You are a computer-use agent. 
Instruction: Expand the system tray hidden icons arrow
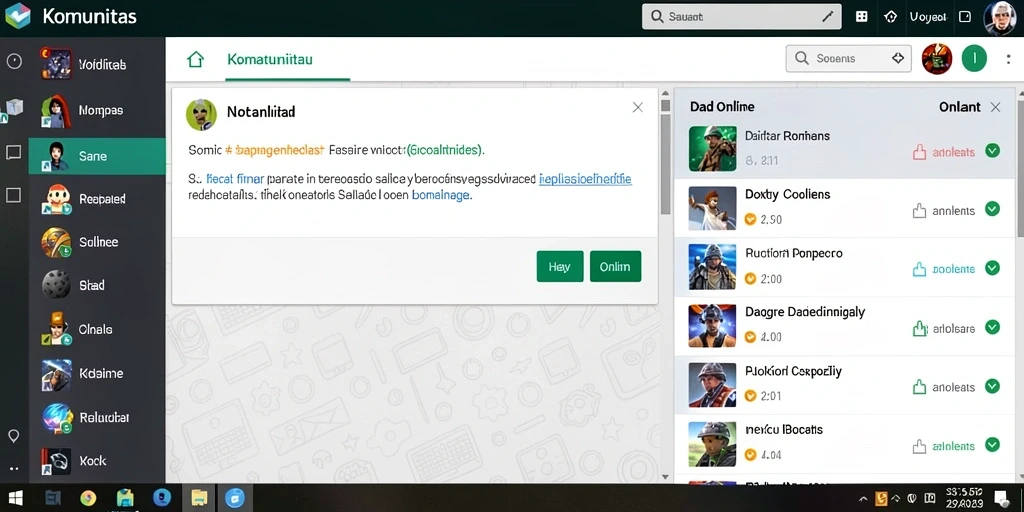pyautogui.click(x=863, y=498)
